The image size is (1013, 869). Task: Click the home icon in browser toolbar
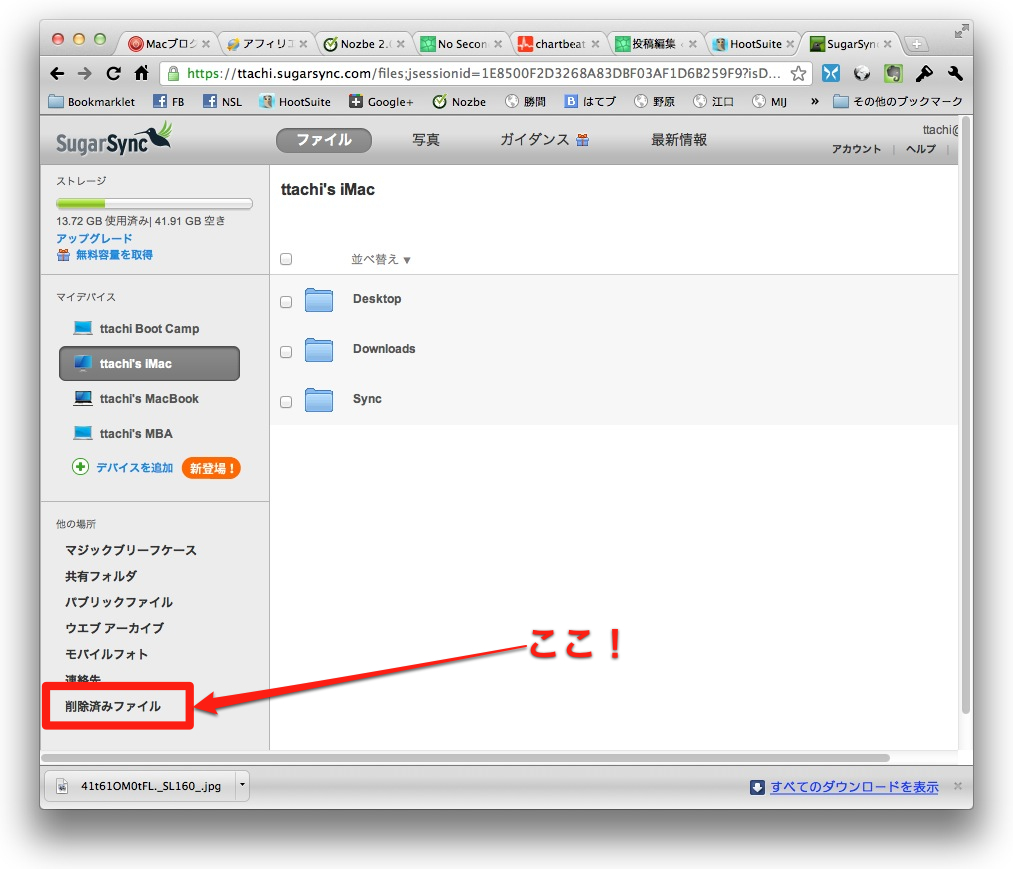pos(141,73)
